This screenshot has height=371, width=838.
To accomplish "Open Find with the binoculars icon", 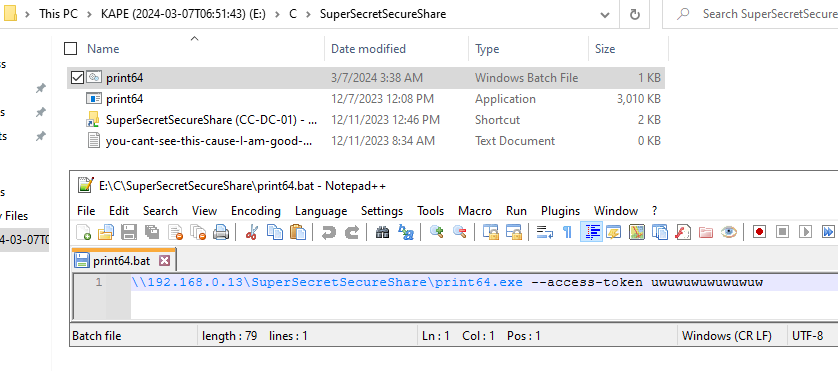I will pyautogui.click(x=382, y=232).
